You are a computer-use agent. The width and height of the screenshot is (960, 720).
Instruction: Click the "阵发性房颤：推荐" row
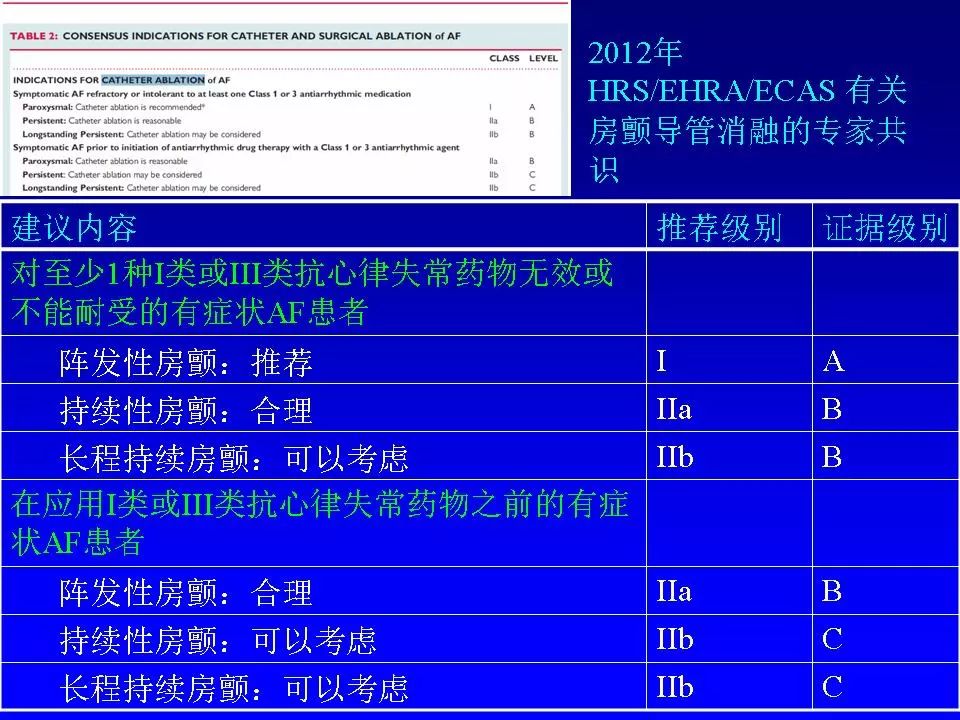[200, 362]
